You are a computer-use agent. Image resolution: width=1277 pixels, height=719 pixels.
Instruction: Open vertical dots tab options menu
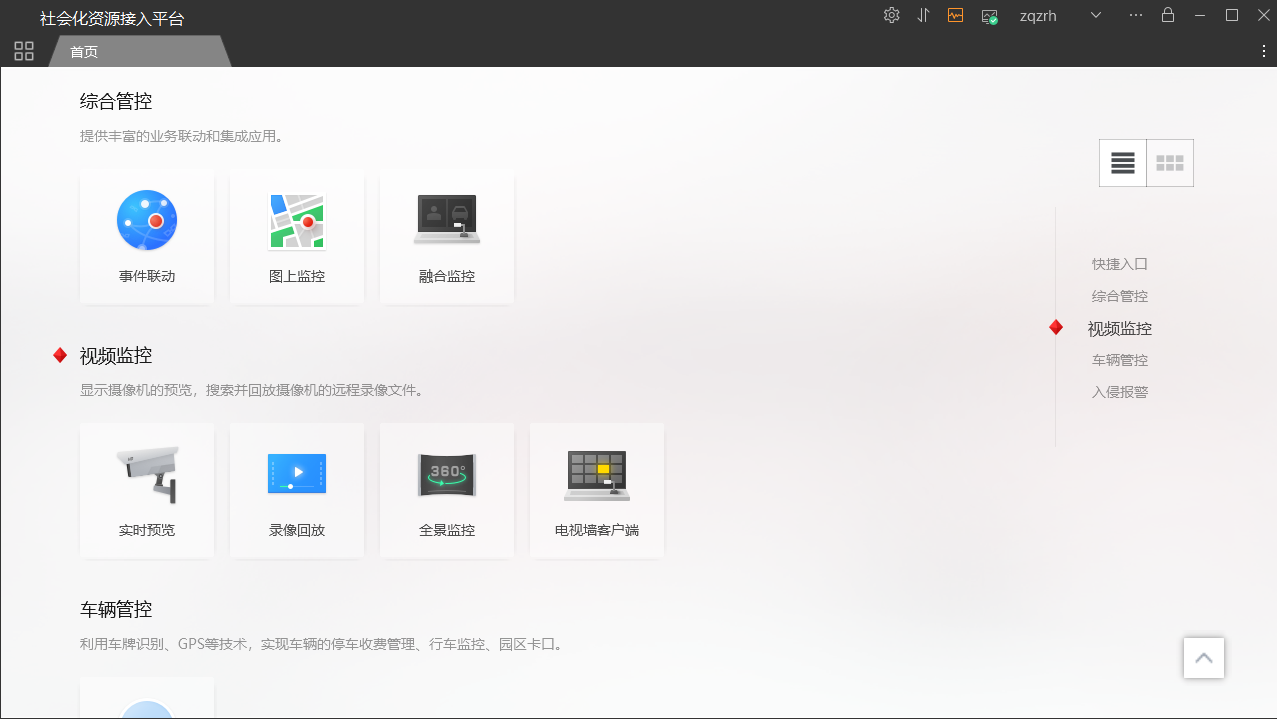pyautogui.click(x=1264, y=51)
